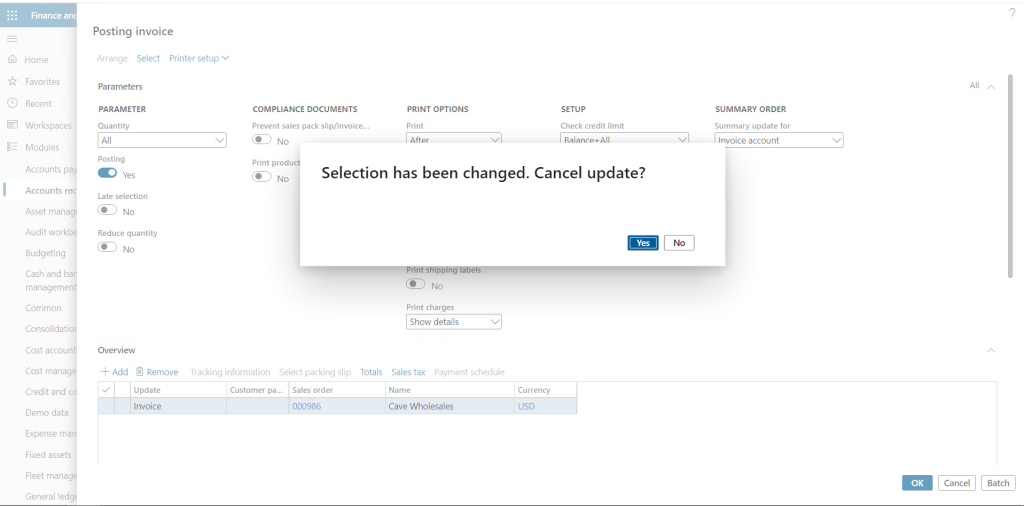Open Accounts receivable module in sidebar
1024x506 pixels.
[x=50, y=191]
